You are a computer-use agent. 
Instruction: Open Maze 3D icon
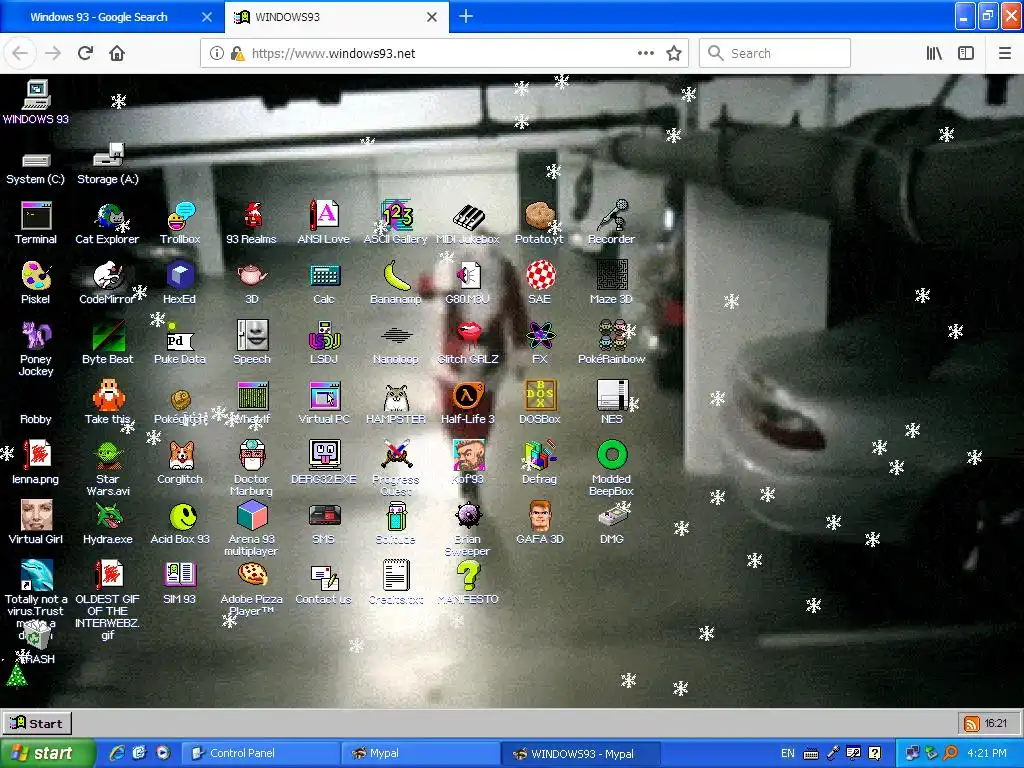(x=611, y=283)
